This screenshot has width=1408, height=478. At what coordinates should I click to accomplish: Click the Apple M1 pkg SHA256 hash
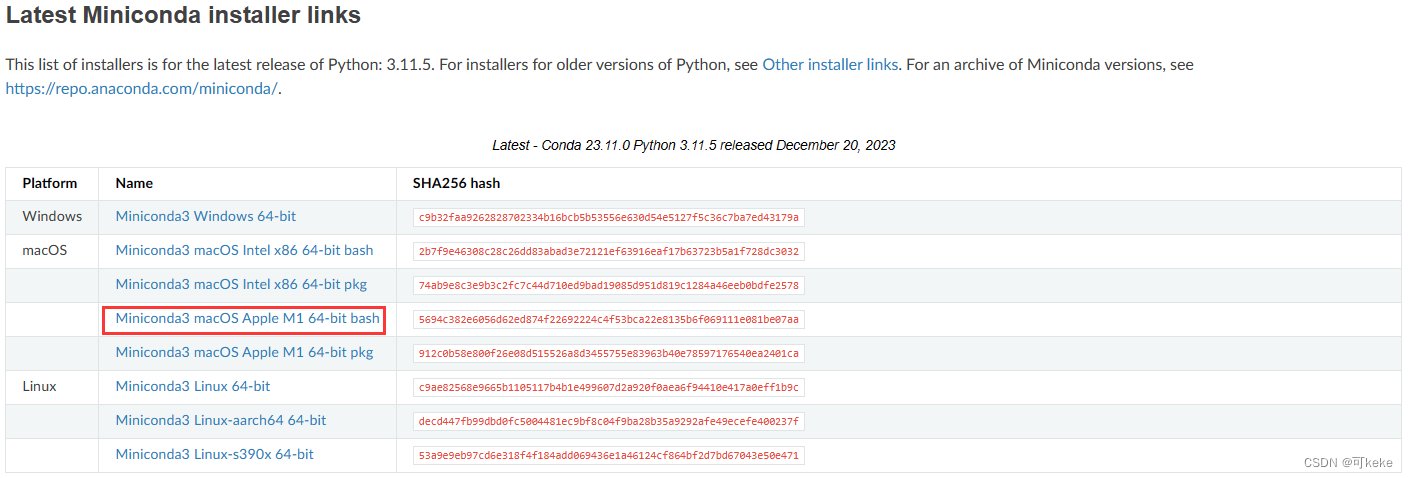pyautogui.click(x=608, y=353)
